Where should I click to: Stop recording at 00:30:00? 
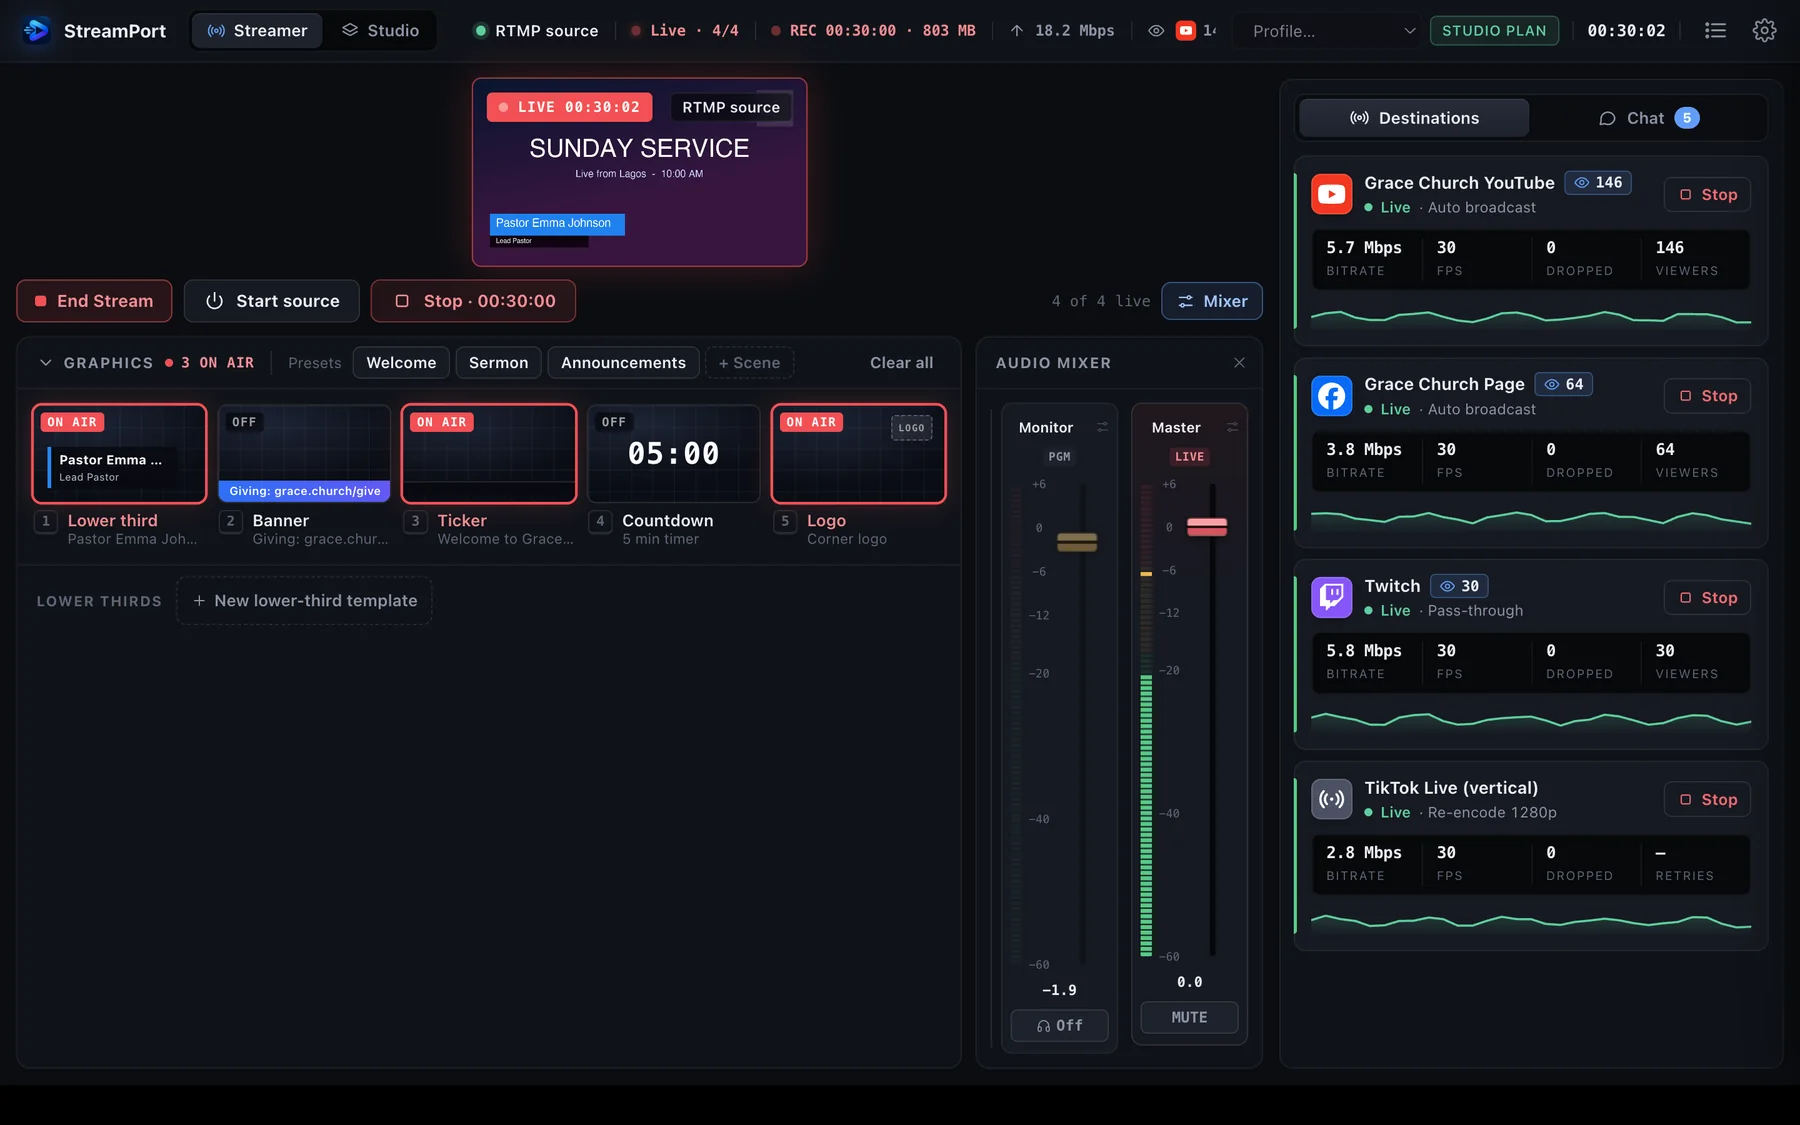coord(473,301)
